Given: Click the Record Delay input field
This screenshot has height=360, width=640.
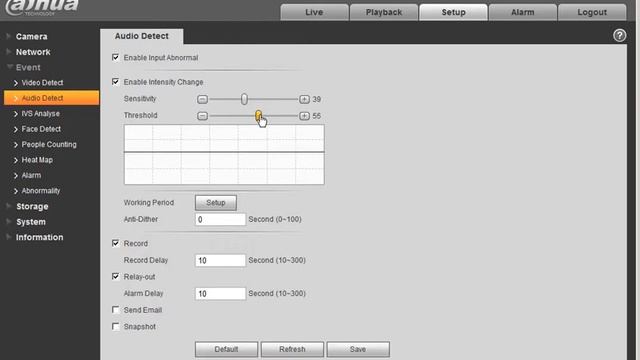Looking at the screenshot, I should (220, 260).
